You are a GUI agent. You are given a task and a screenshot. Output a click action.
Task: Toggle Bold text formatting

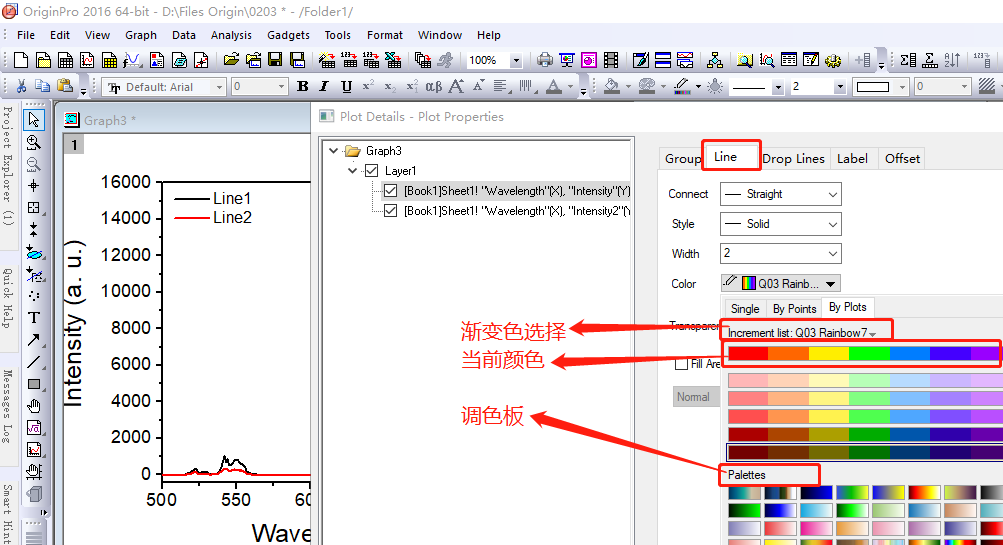pos(303,86)
